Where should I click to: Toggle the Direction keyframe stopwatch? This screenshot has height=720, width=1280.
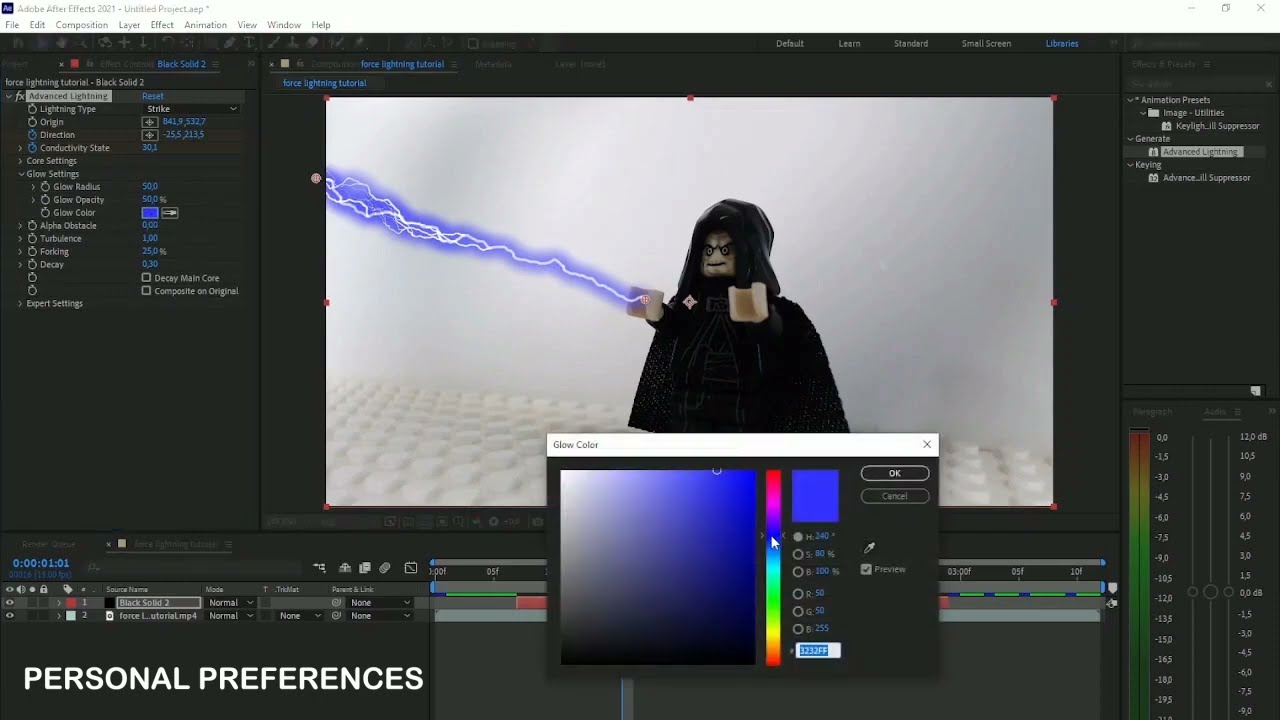pos(32,135)
